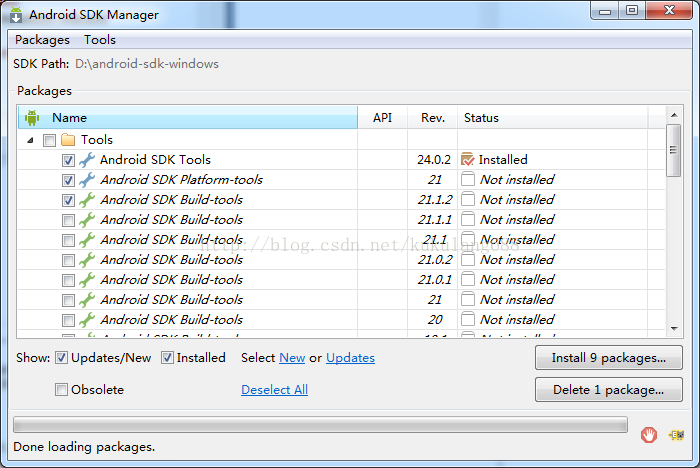Viewport: 700px width, 468px height.
Task: Click revision value 21.1.2
Action: [x=435, y=200]
